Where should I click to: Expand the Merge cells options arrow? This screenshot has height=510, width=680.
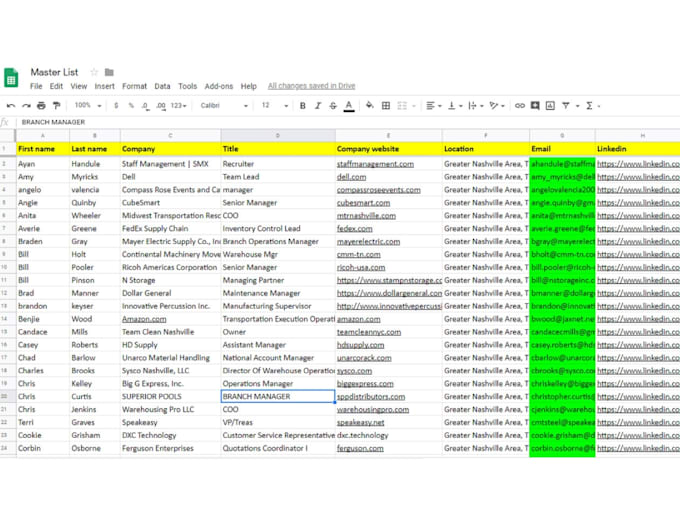[x=414, y=106]
